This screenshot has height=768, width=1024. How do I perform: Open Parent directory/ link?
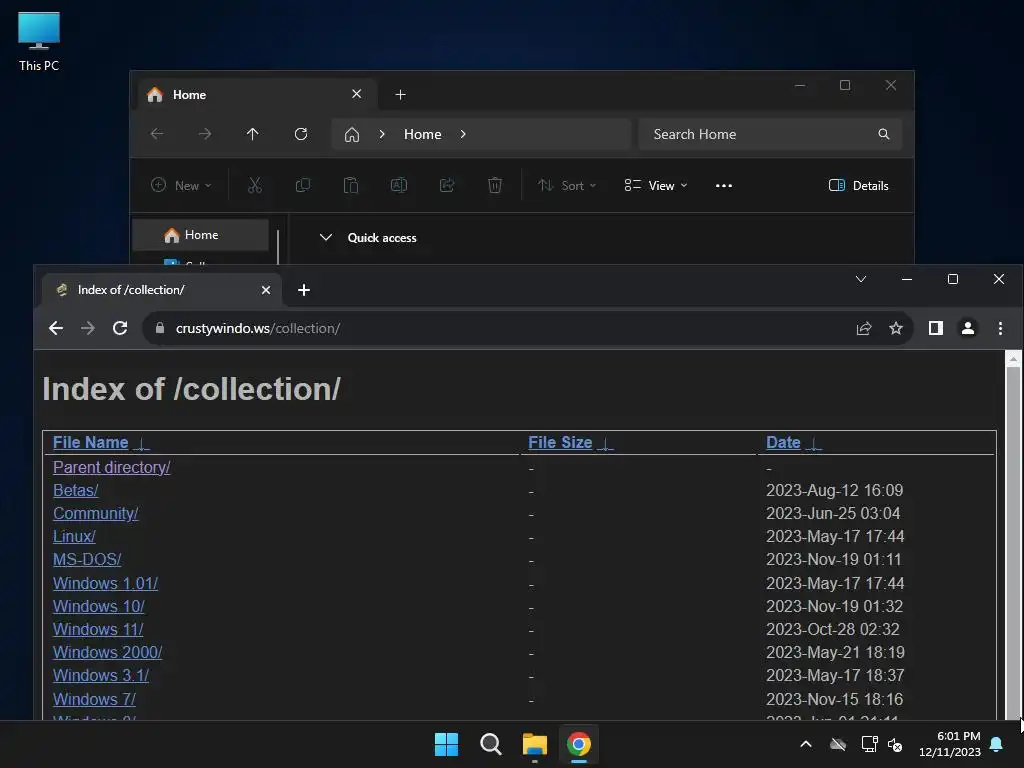tap(112, 468)
